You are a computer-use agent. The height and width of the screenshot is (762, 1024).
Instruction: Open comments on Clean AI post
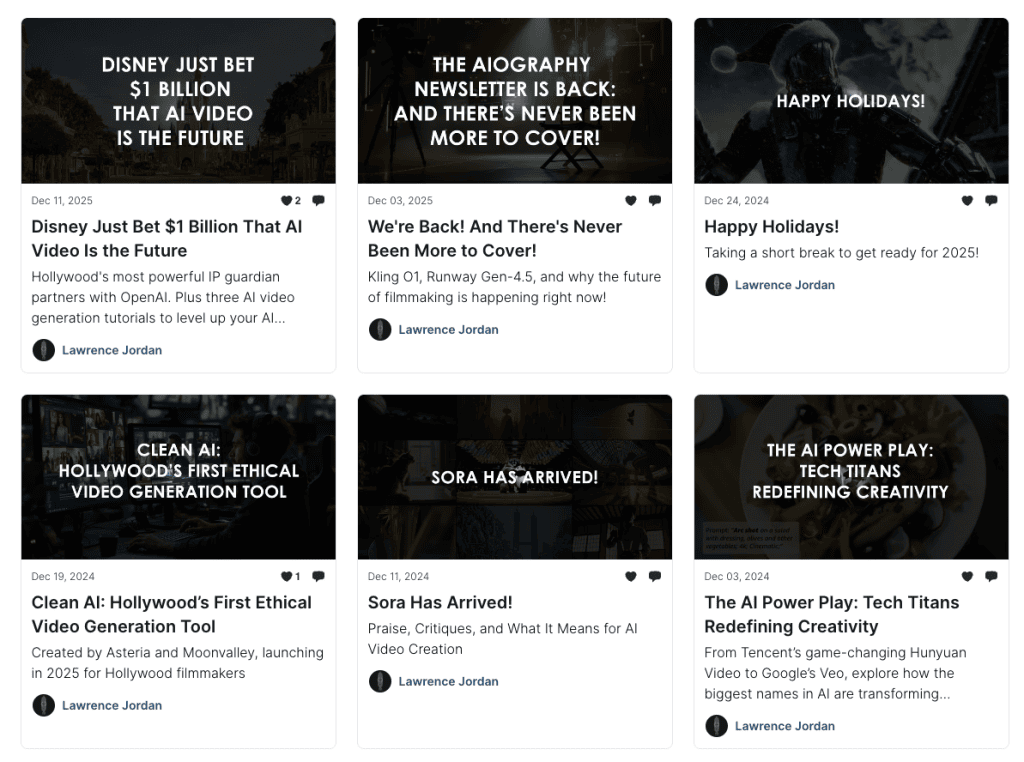(318, 577)
